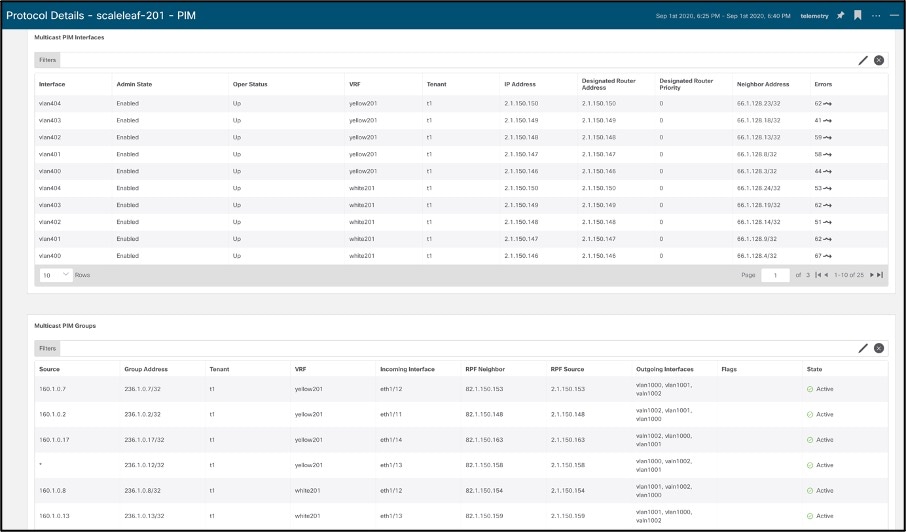906x532 pixels.
Task: Jump to last page of interfaces
Action: (x=880, y=274)
